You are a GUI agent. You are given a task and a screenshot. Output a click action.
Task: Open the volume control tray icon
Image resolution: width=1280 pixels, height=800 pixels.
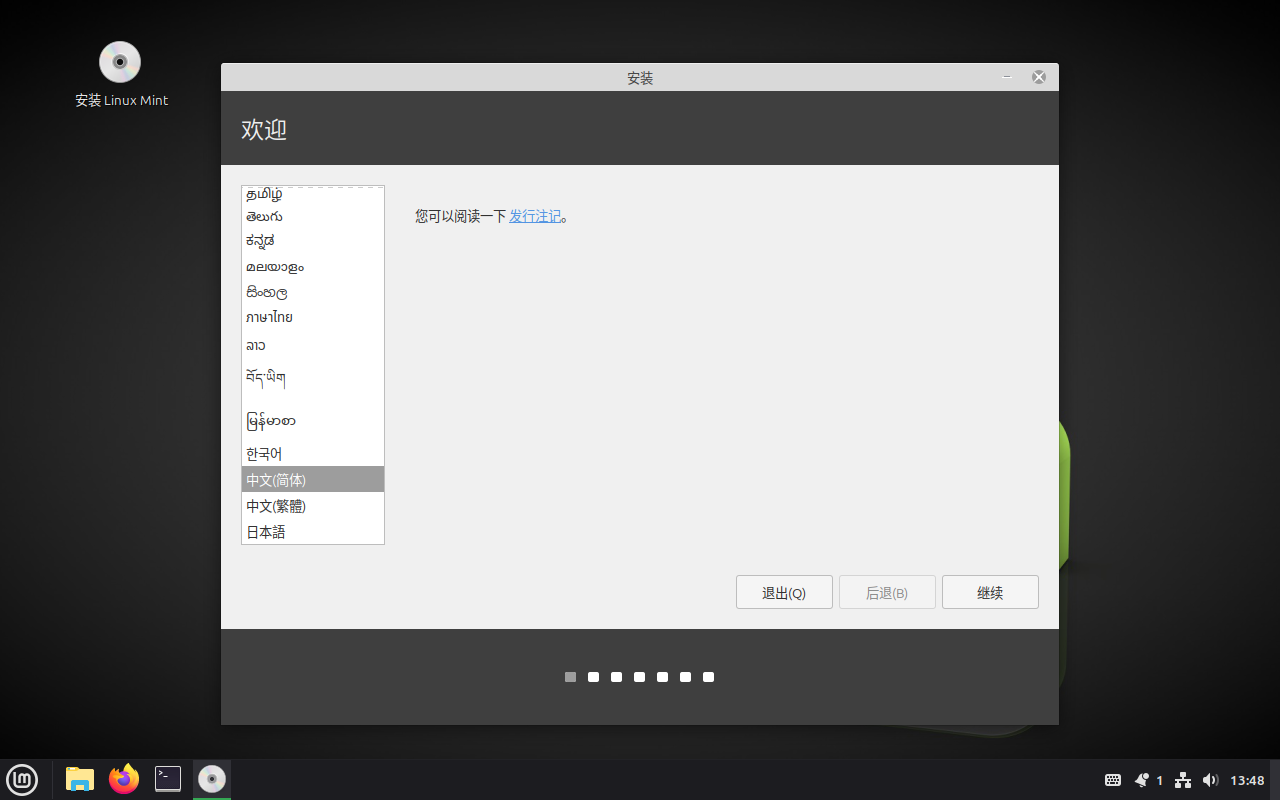pos(1210,780)
